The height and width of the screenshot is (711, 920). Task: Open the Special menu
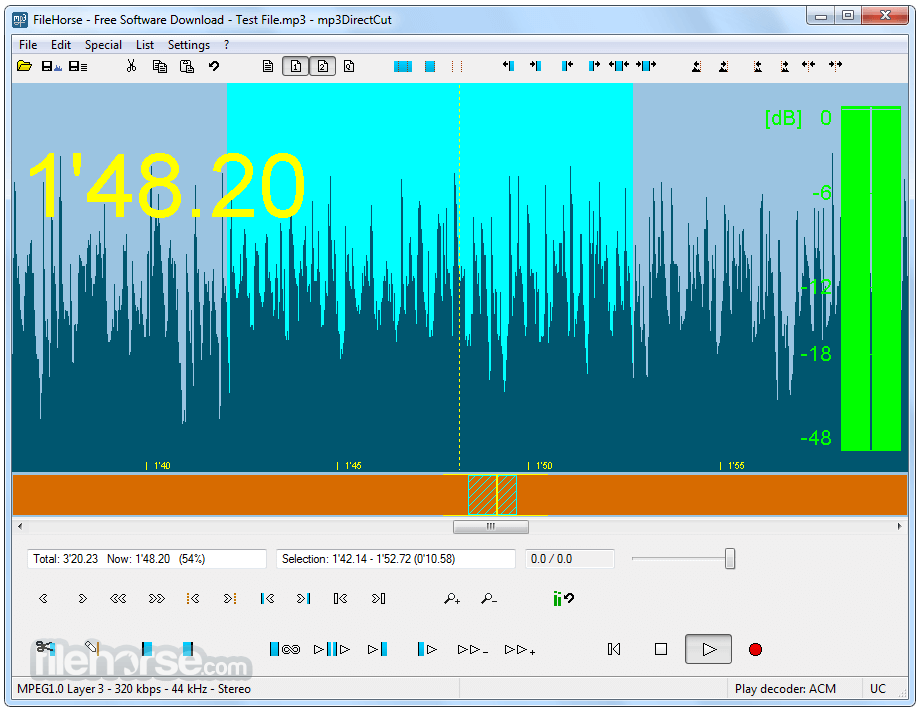(103, 45)
